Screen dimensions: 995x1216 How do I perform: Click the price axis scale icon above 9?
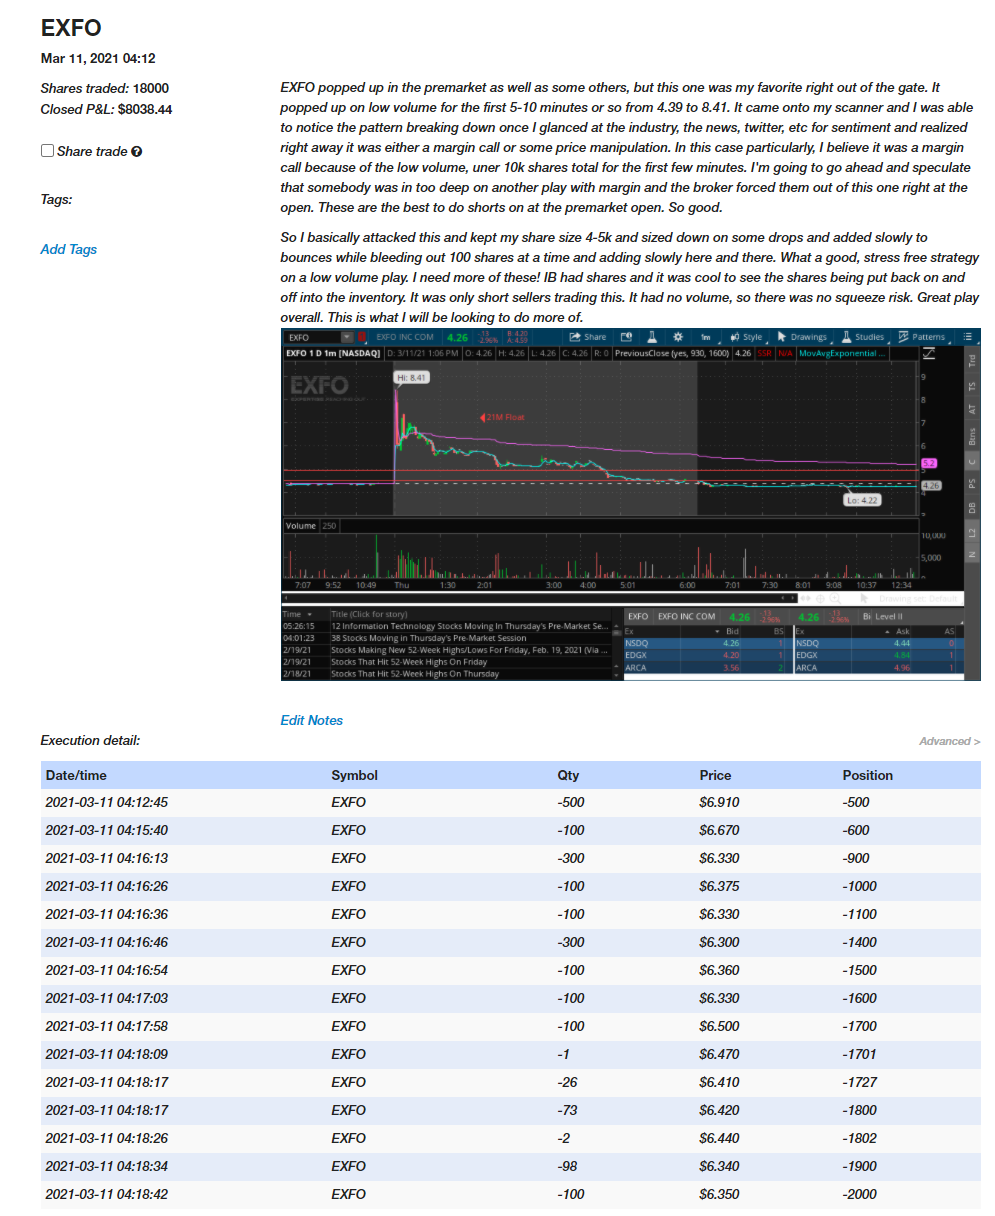[928, 353]
